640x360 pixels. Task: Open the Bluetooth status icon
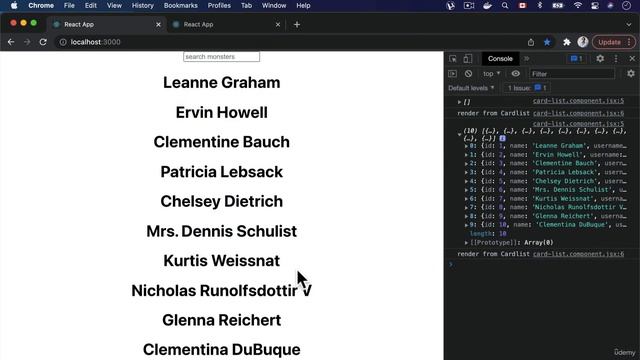click(540, 6)
